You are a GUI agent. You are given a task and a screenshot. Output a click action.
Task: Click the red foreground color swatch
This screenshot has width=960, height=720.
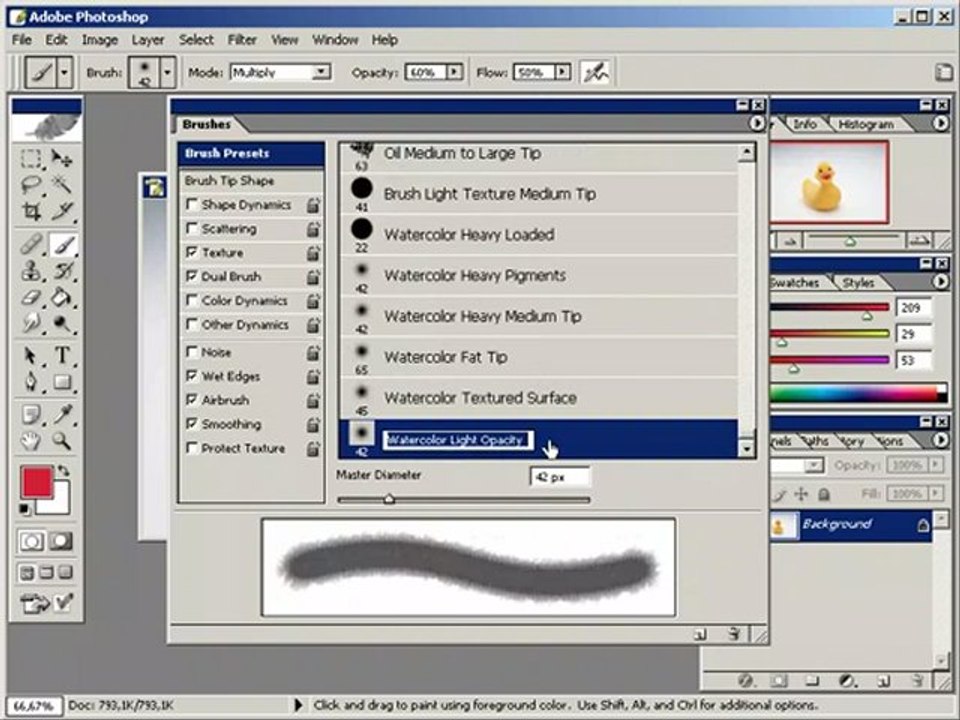pyautogui.click(x=37, y=482)
